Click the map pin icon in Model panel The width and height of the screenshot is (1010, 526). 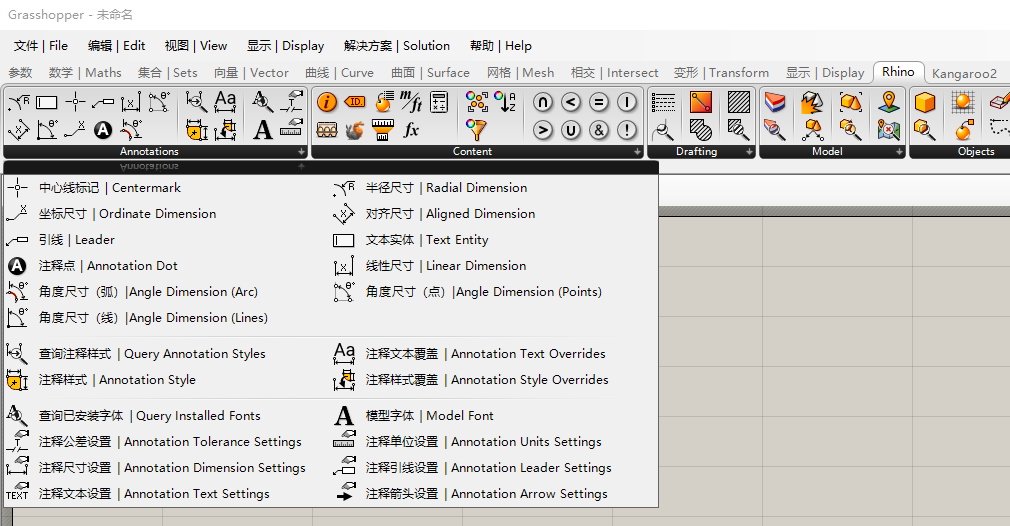click(889, 102)
